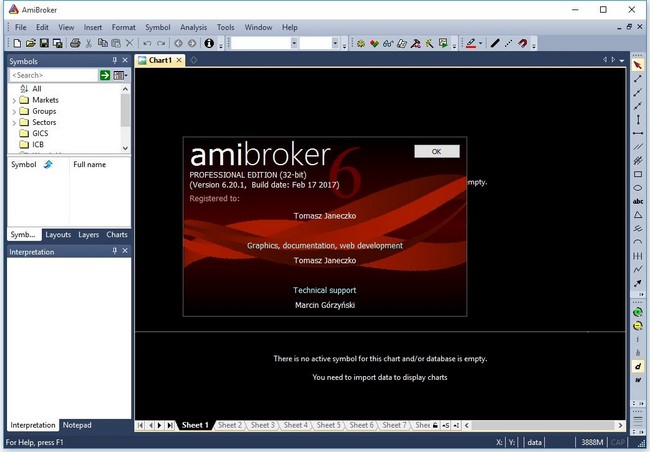The height and width of the screenshot is (452, 650).
Task: Expand the Groups tree folder
Action: coord(14,112)
